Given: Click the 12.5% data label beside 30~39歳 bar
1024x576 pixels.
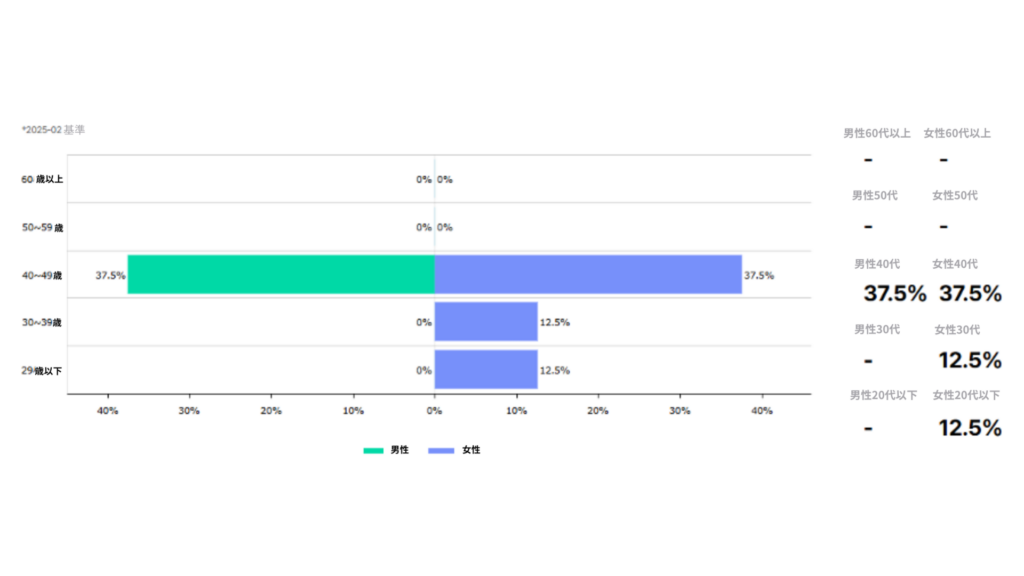Looking at the screenshot, I should pyautogui.click(x=555, y=322).
